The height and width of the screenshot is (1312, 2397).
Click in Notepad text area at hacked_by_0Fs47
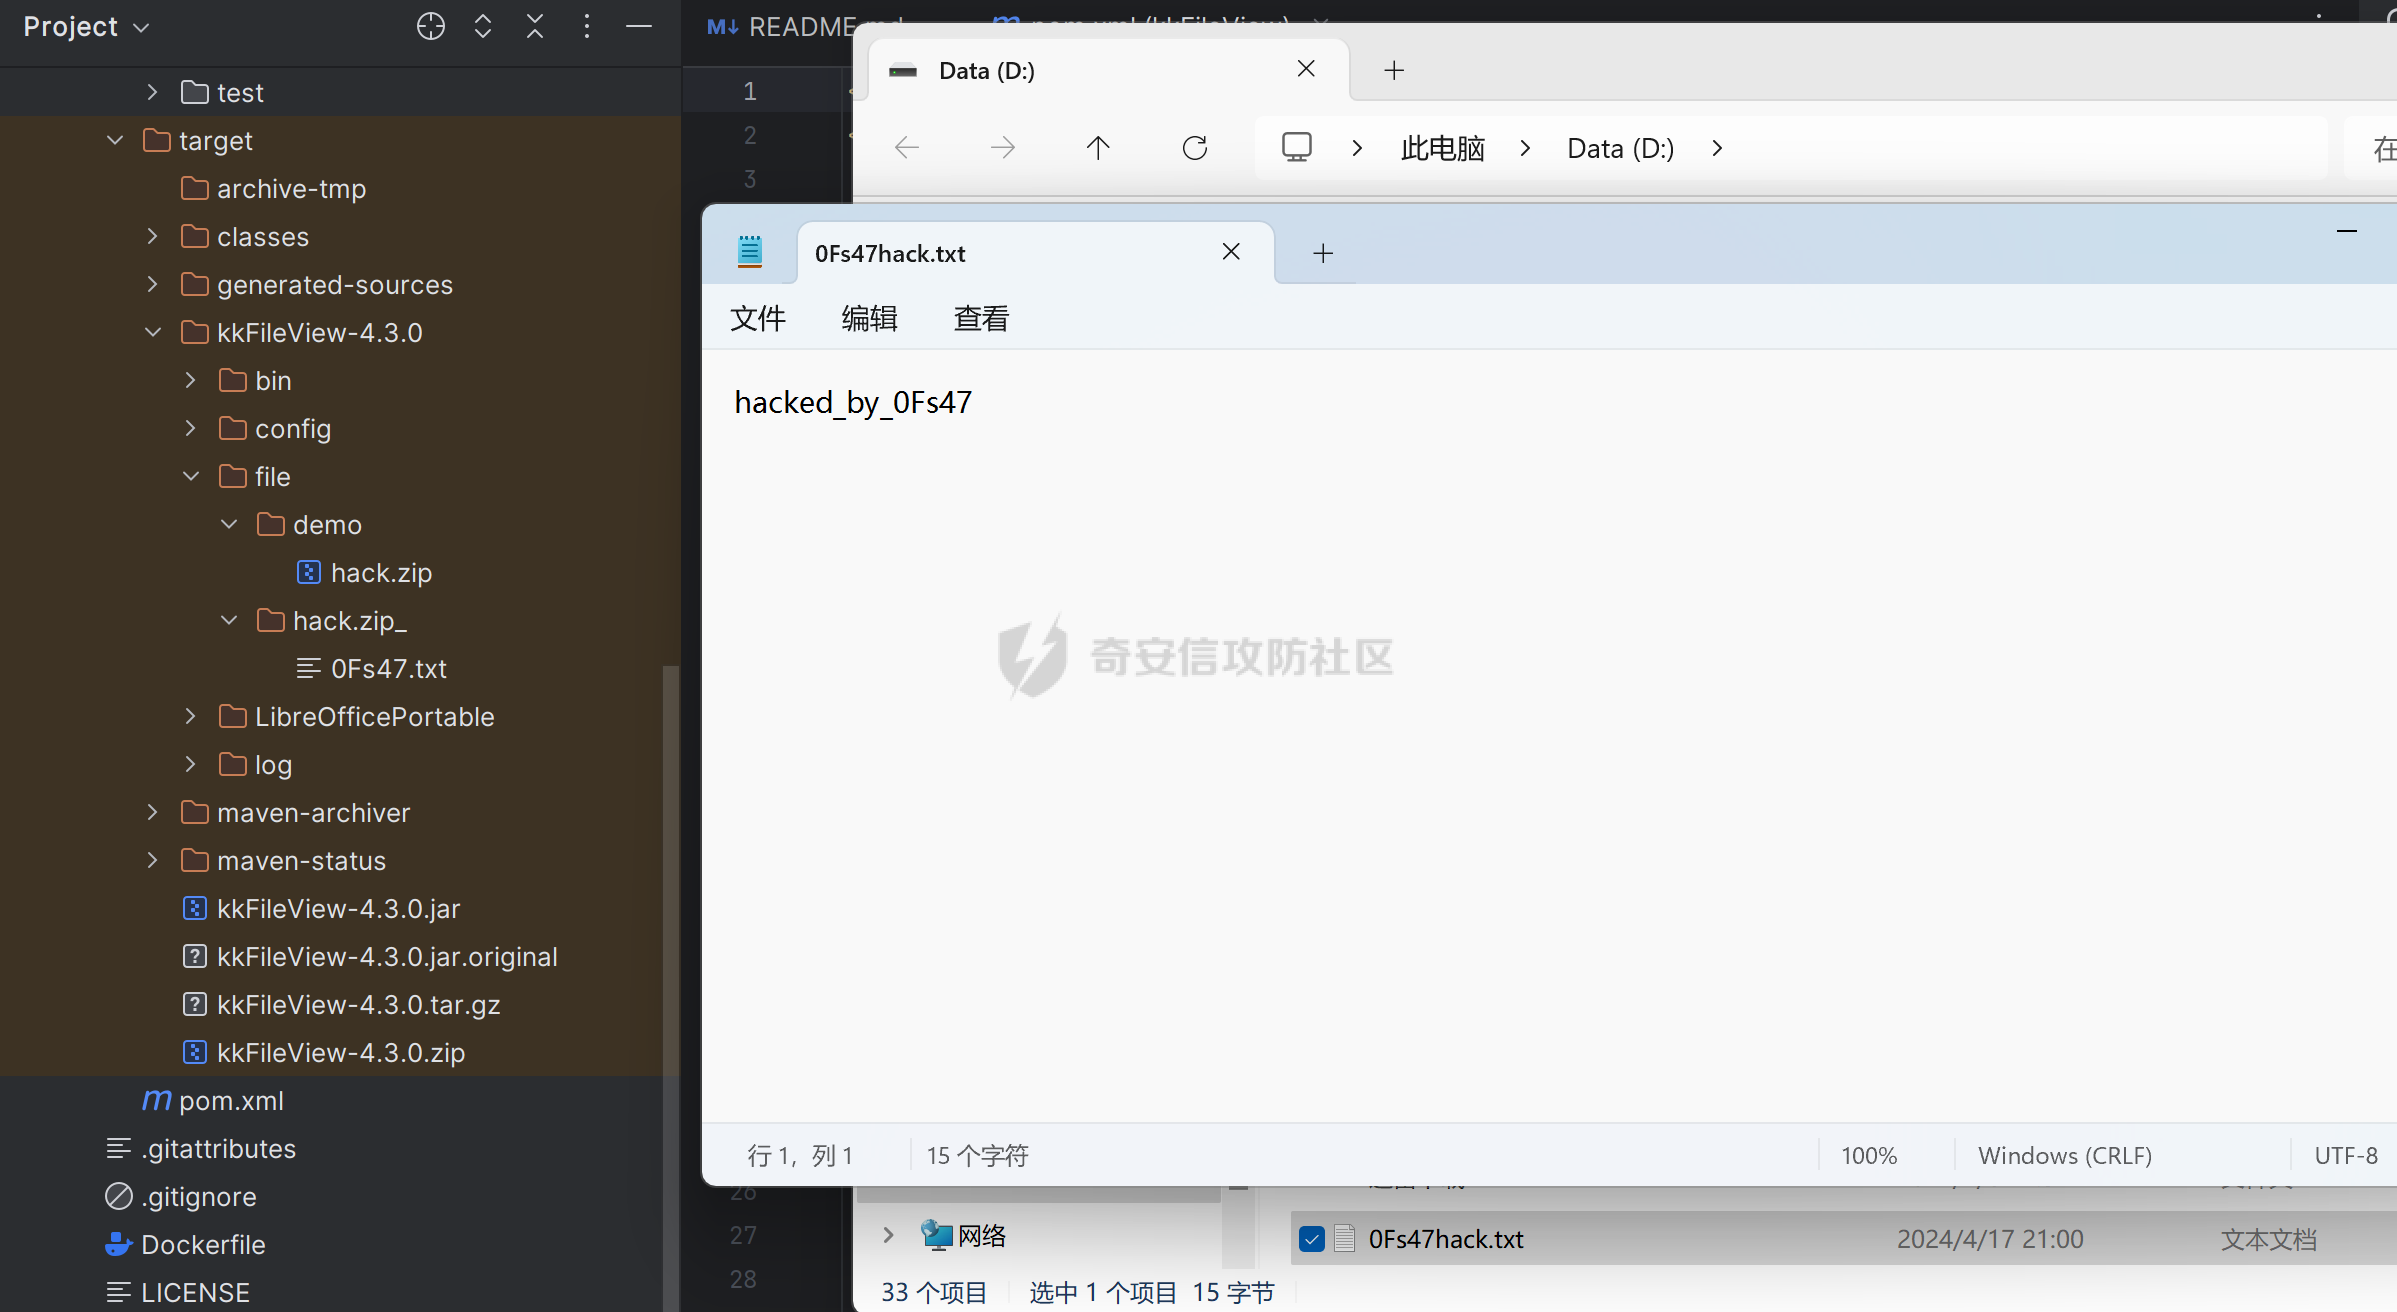point(853,402)
